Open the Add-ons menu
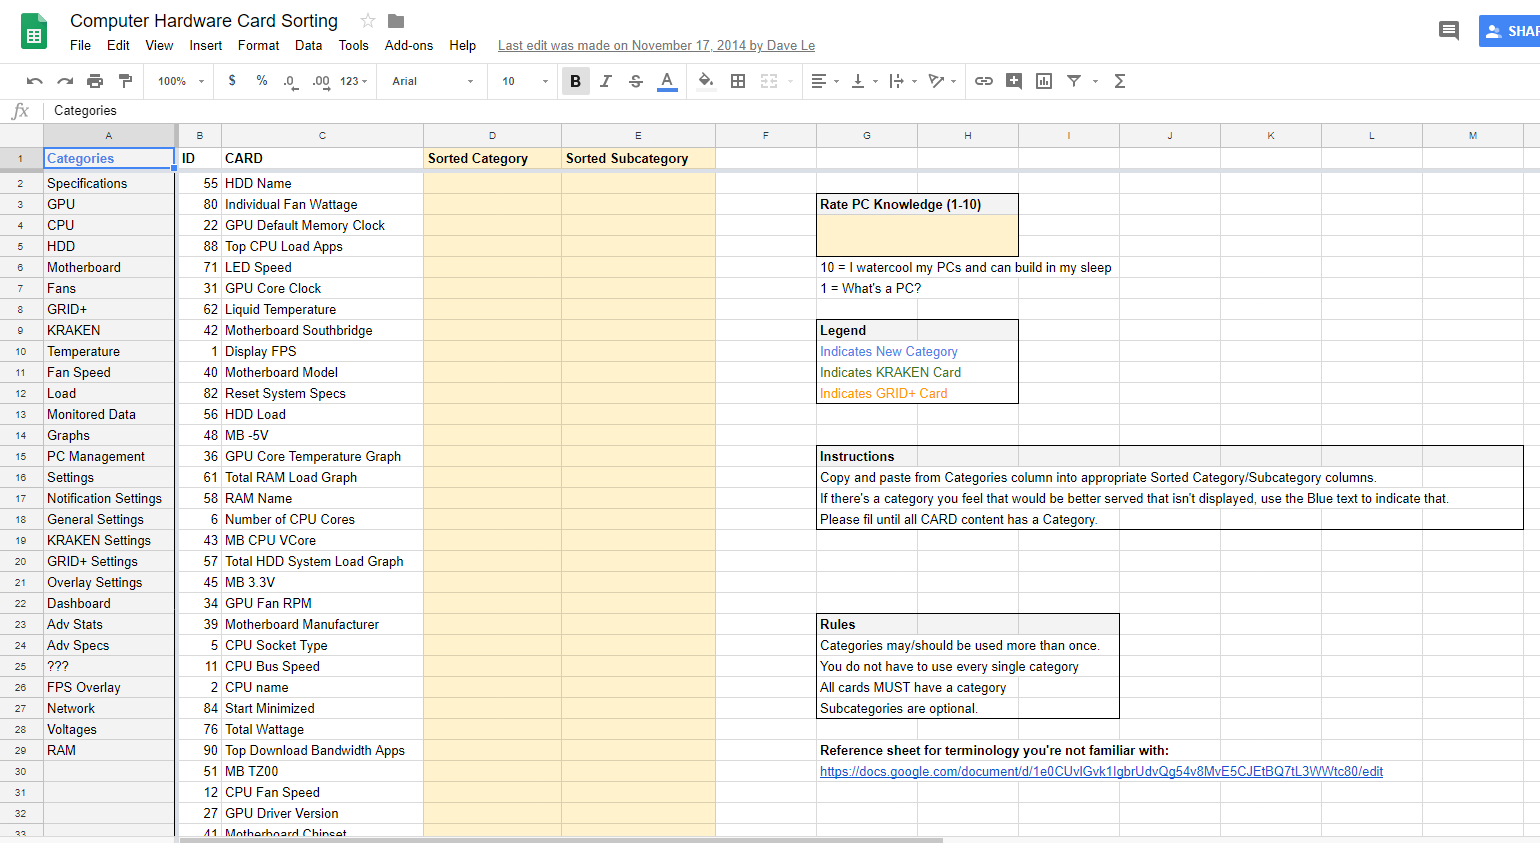The width and height of the screenshot is (1540, 843). click(x=408, y=45)
